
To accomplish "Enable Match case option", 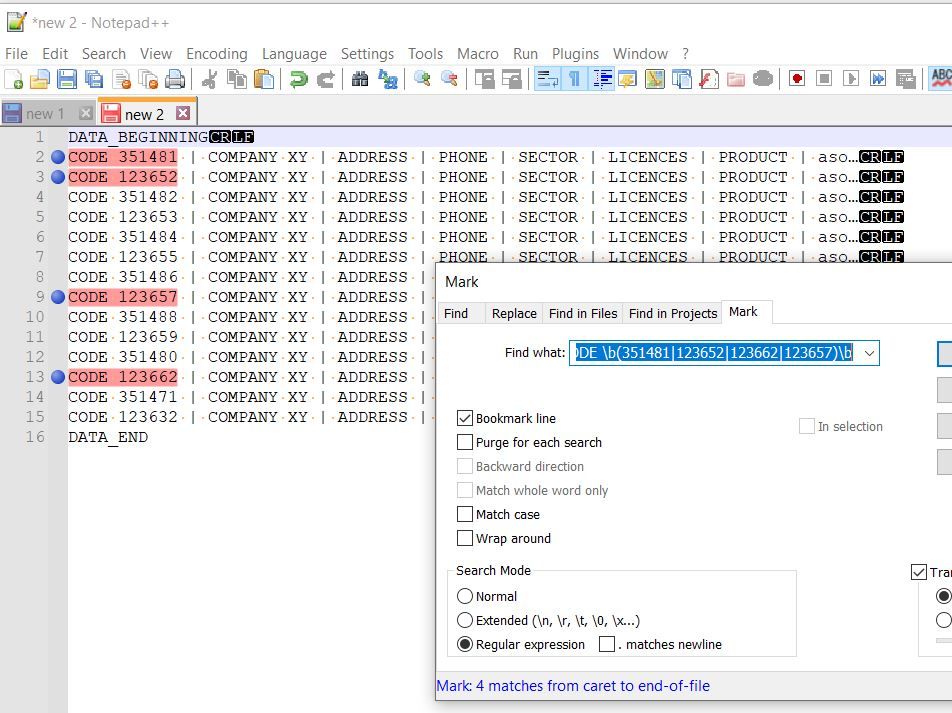I will pyautogui.click(x=464, y=514).
